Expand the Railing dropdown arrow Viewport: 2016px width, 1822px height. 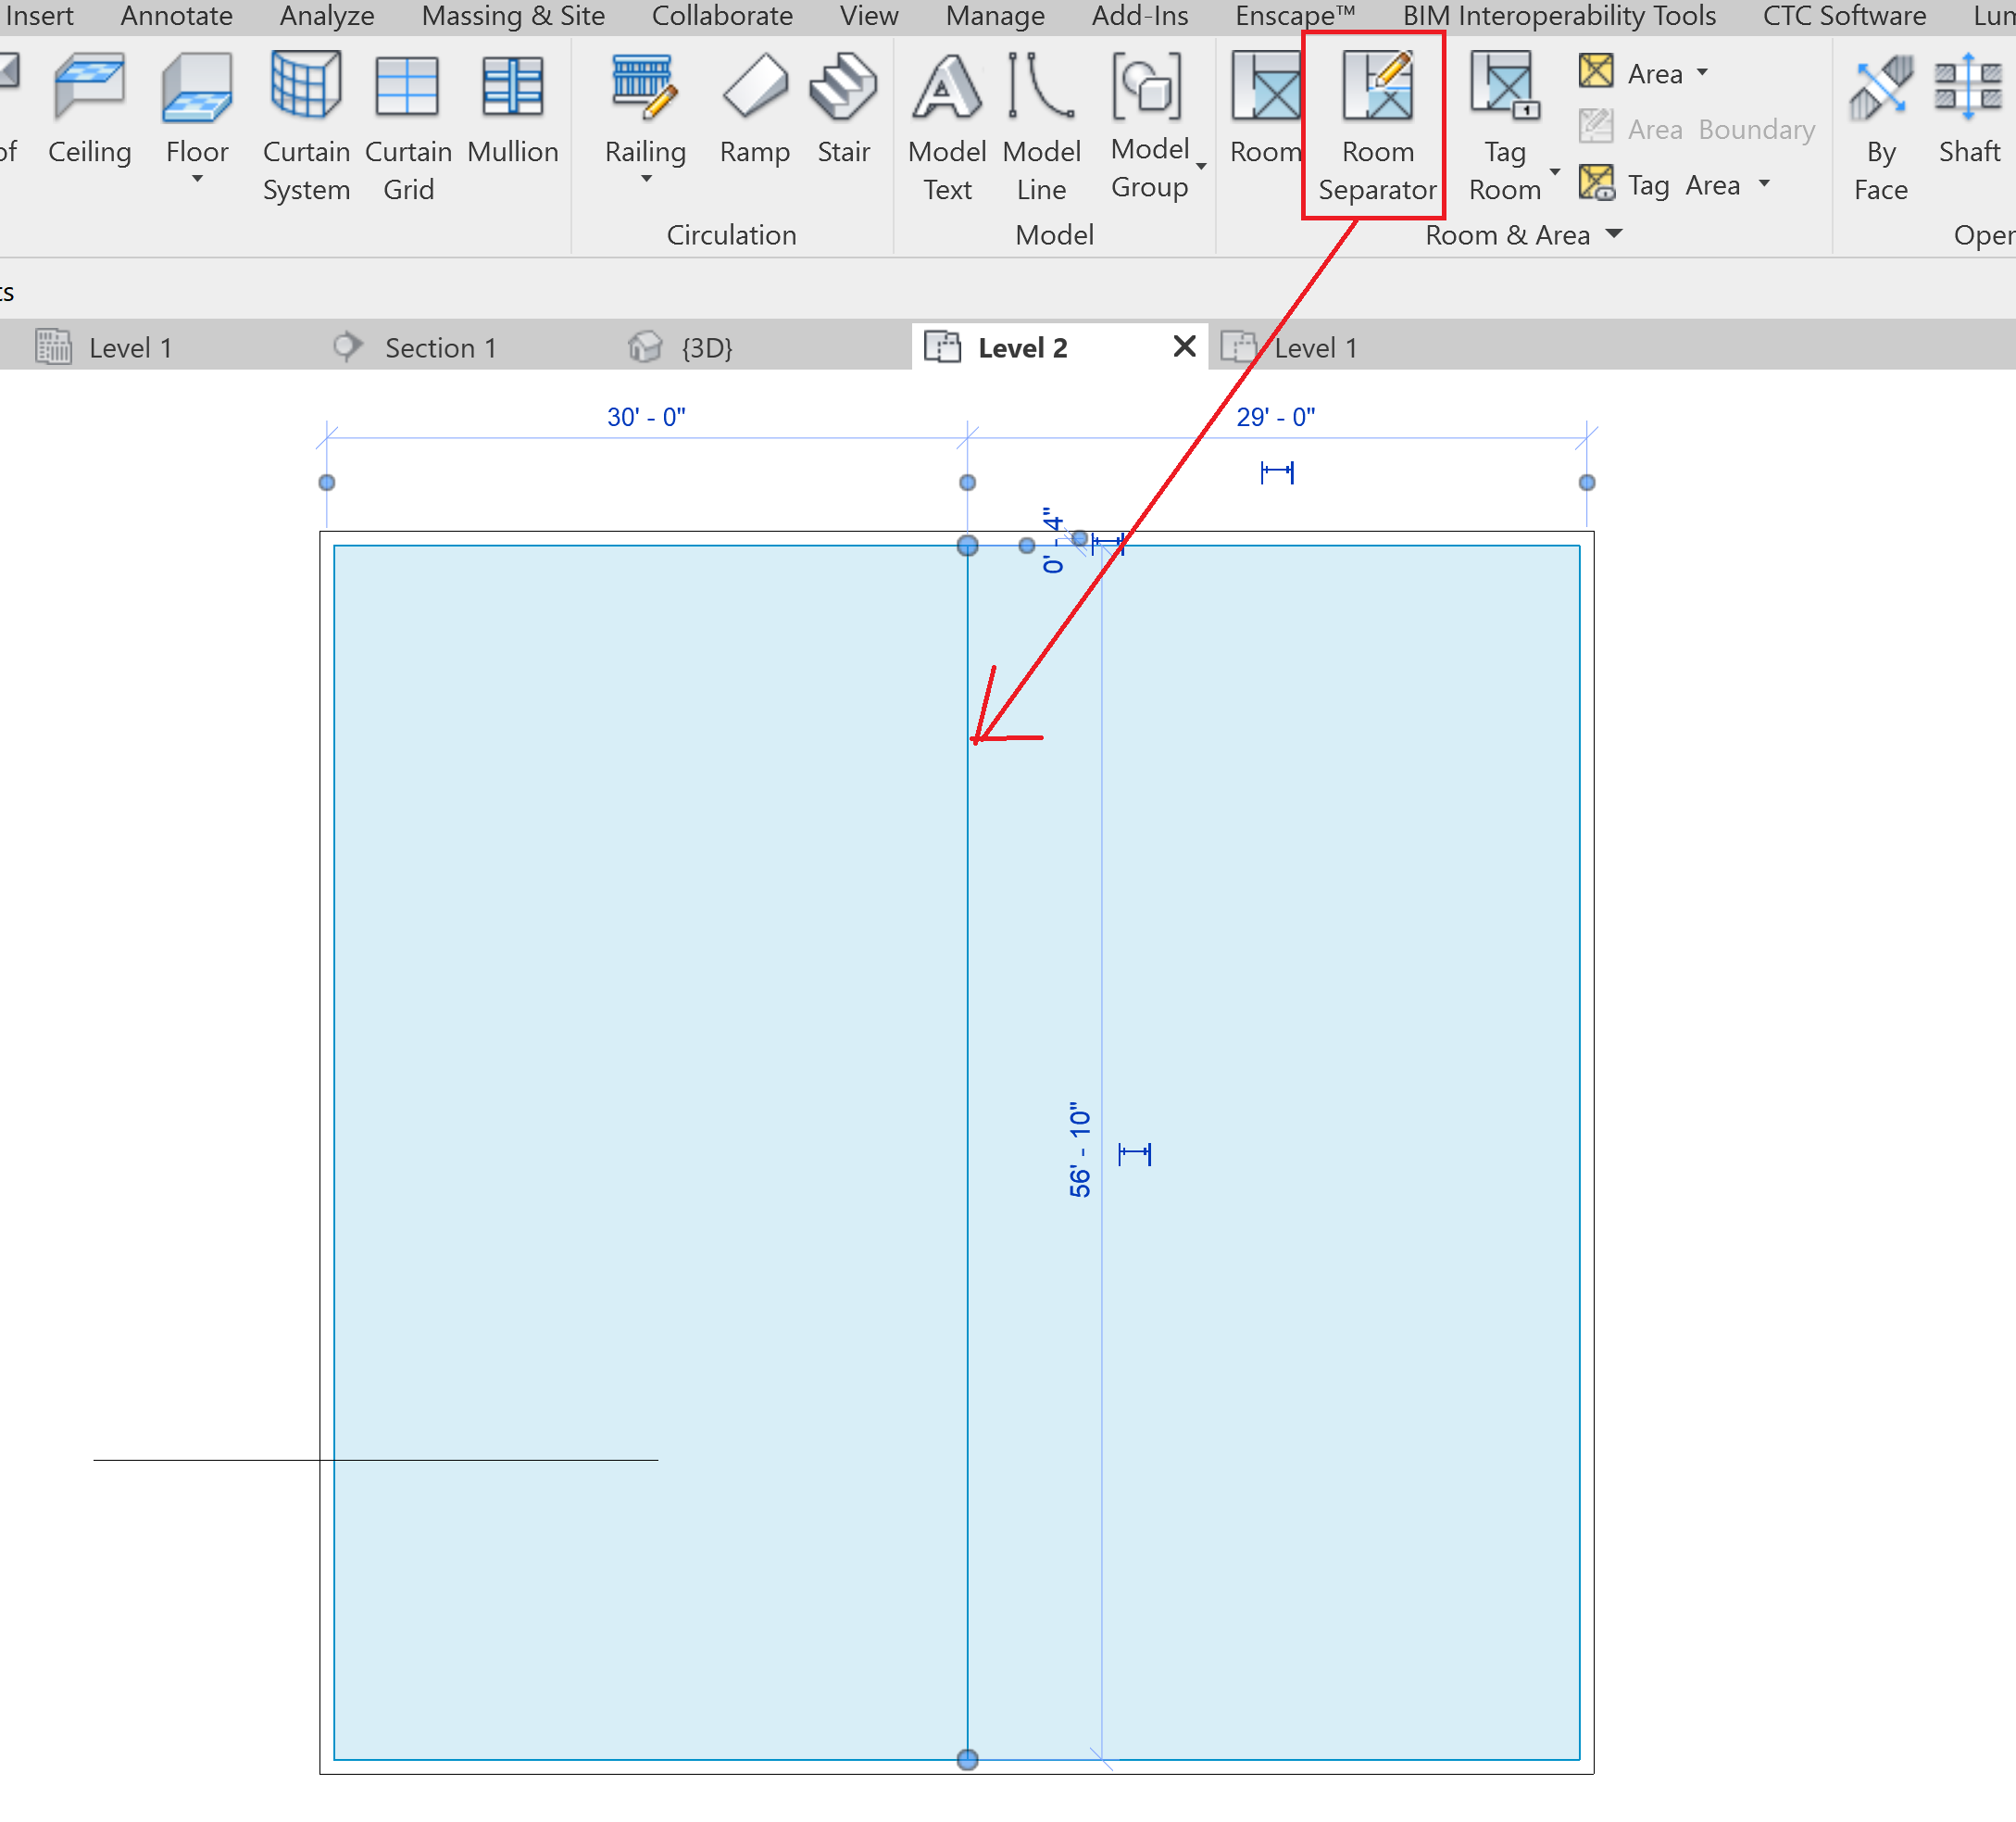pos(645,180)
